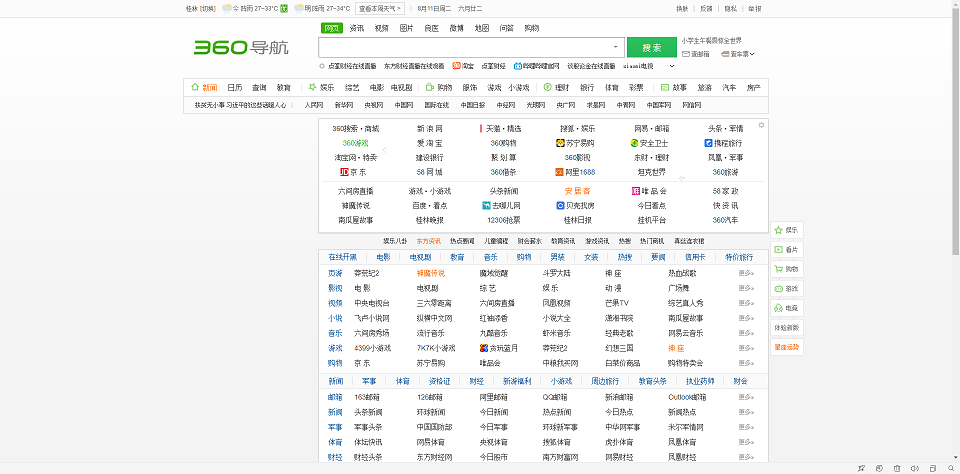This screenshot has width=960, height=474.
Task: Switch to the 视频 search tab
Action: click(x=382, y=28)
